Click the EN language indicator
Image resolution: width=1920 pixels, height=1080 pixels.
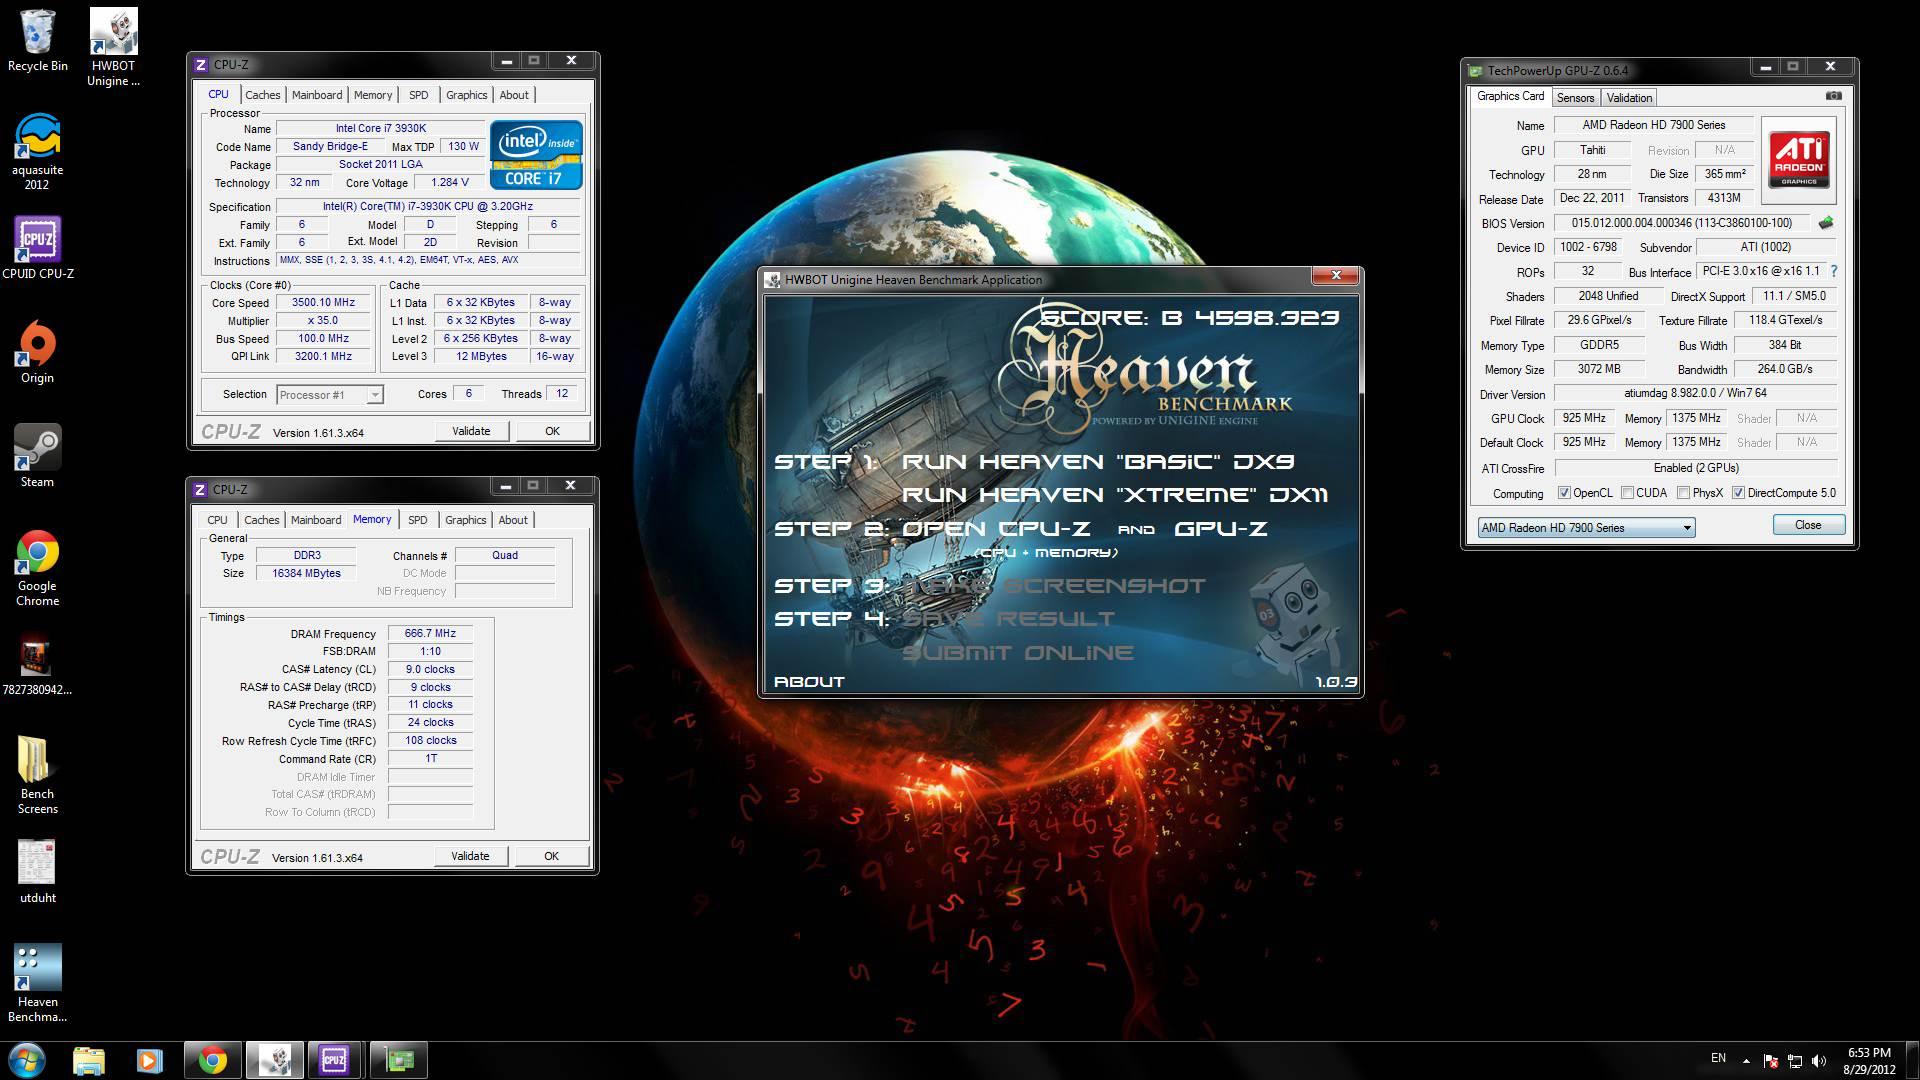tap(1718, 1057)
